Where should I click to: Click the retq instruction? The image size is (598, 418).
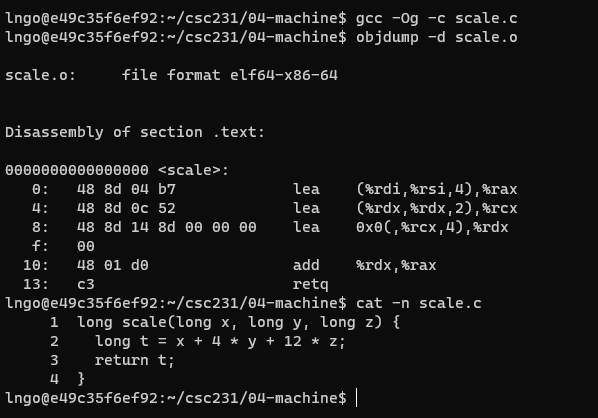click(310, 284)
